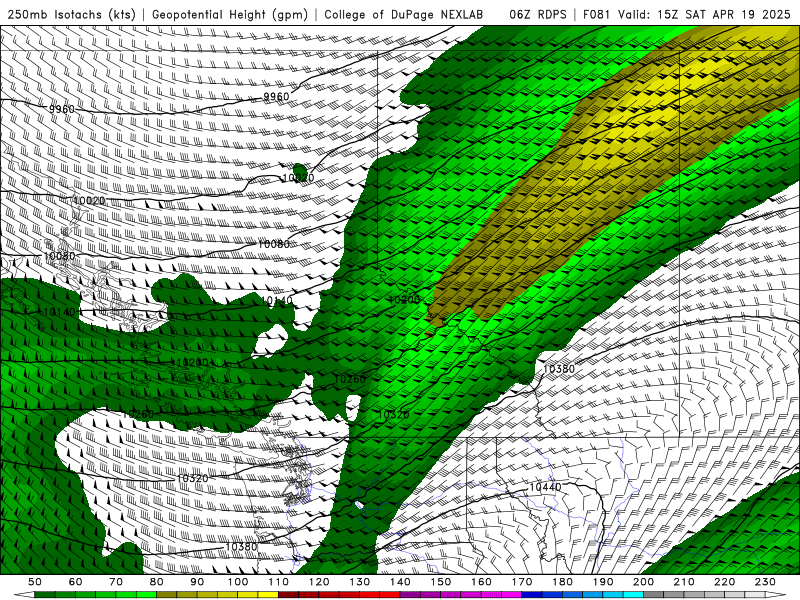Click the '250mb Isotachs (kts)' title text

(x=71, y=14)
